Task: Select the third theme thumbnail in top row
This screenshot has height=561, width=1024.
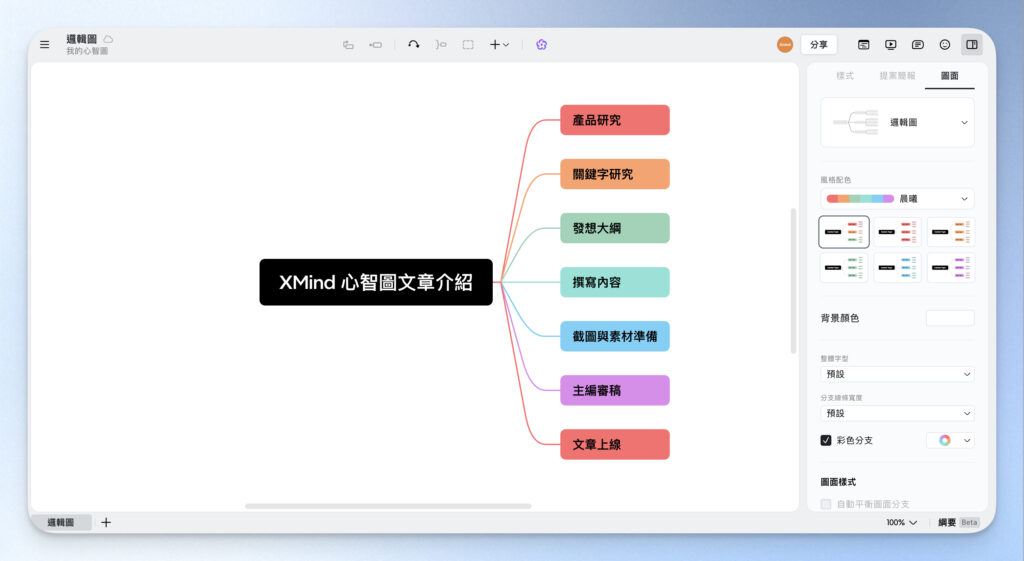Action: 951,232
